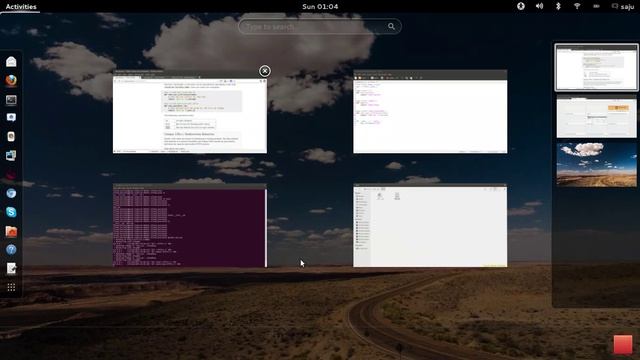Select the text editor window with pink code
This screenshot has width=640, height=360.
click(x=430, y=112)
